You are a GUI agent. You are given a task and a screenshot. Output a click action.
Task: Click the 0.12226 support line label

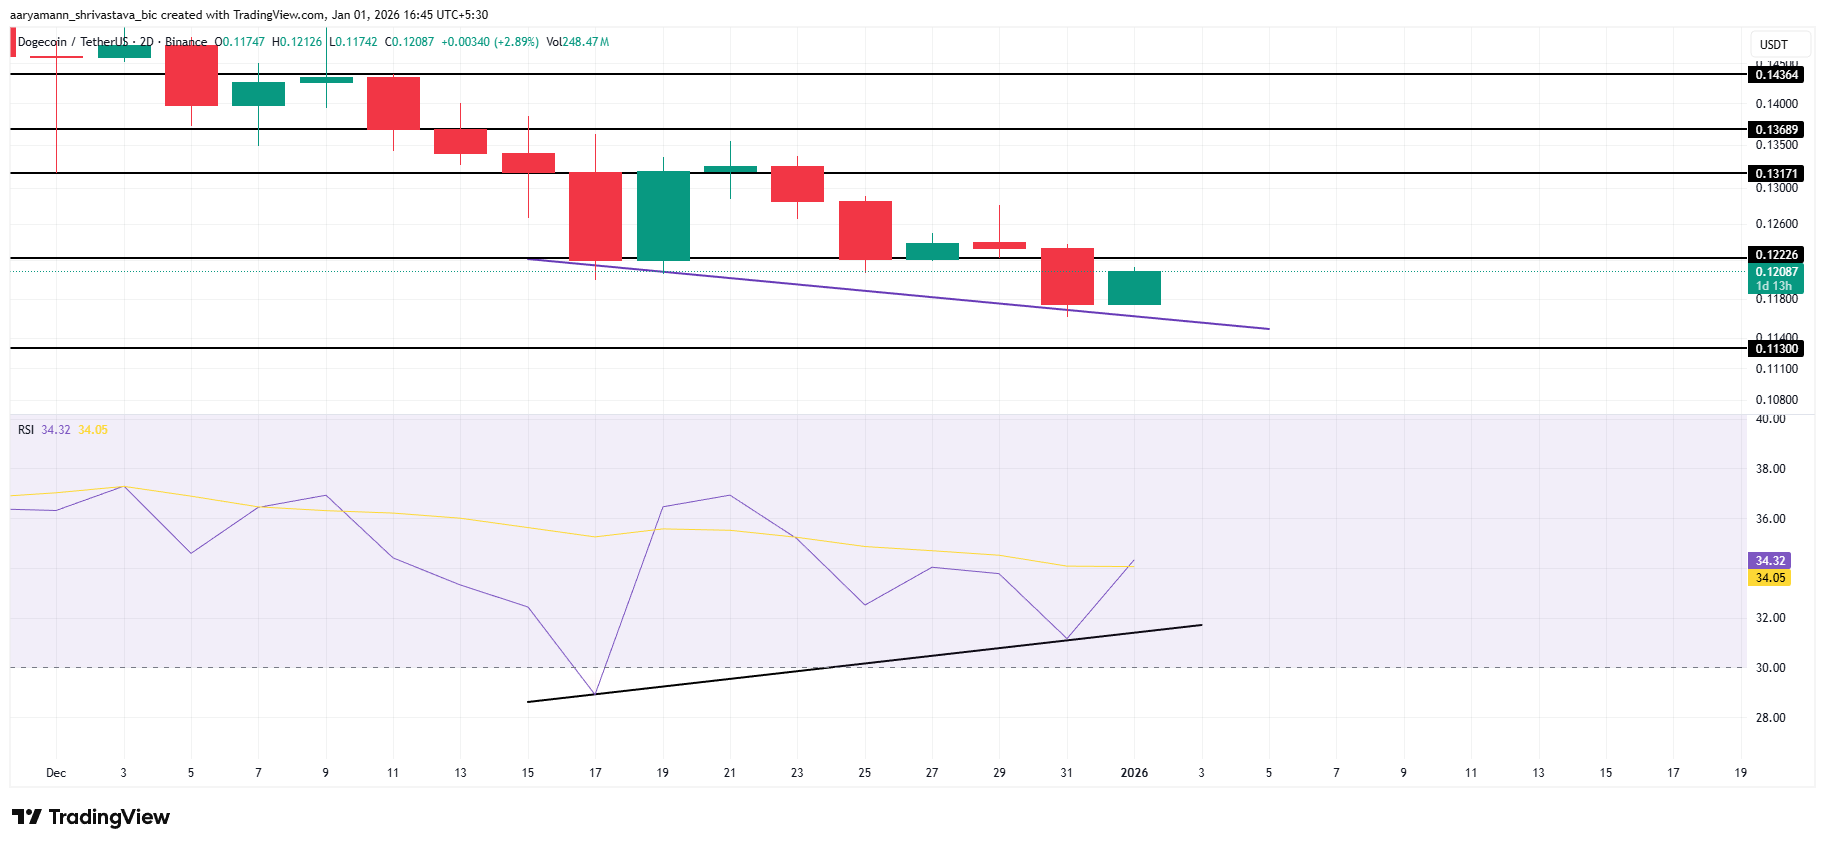pyautogui.click(x=1776, y=255)
